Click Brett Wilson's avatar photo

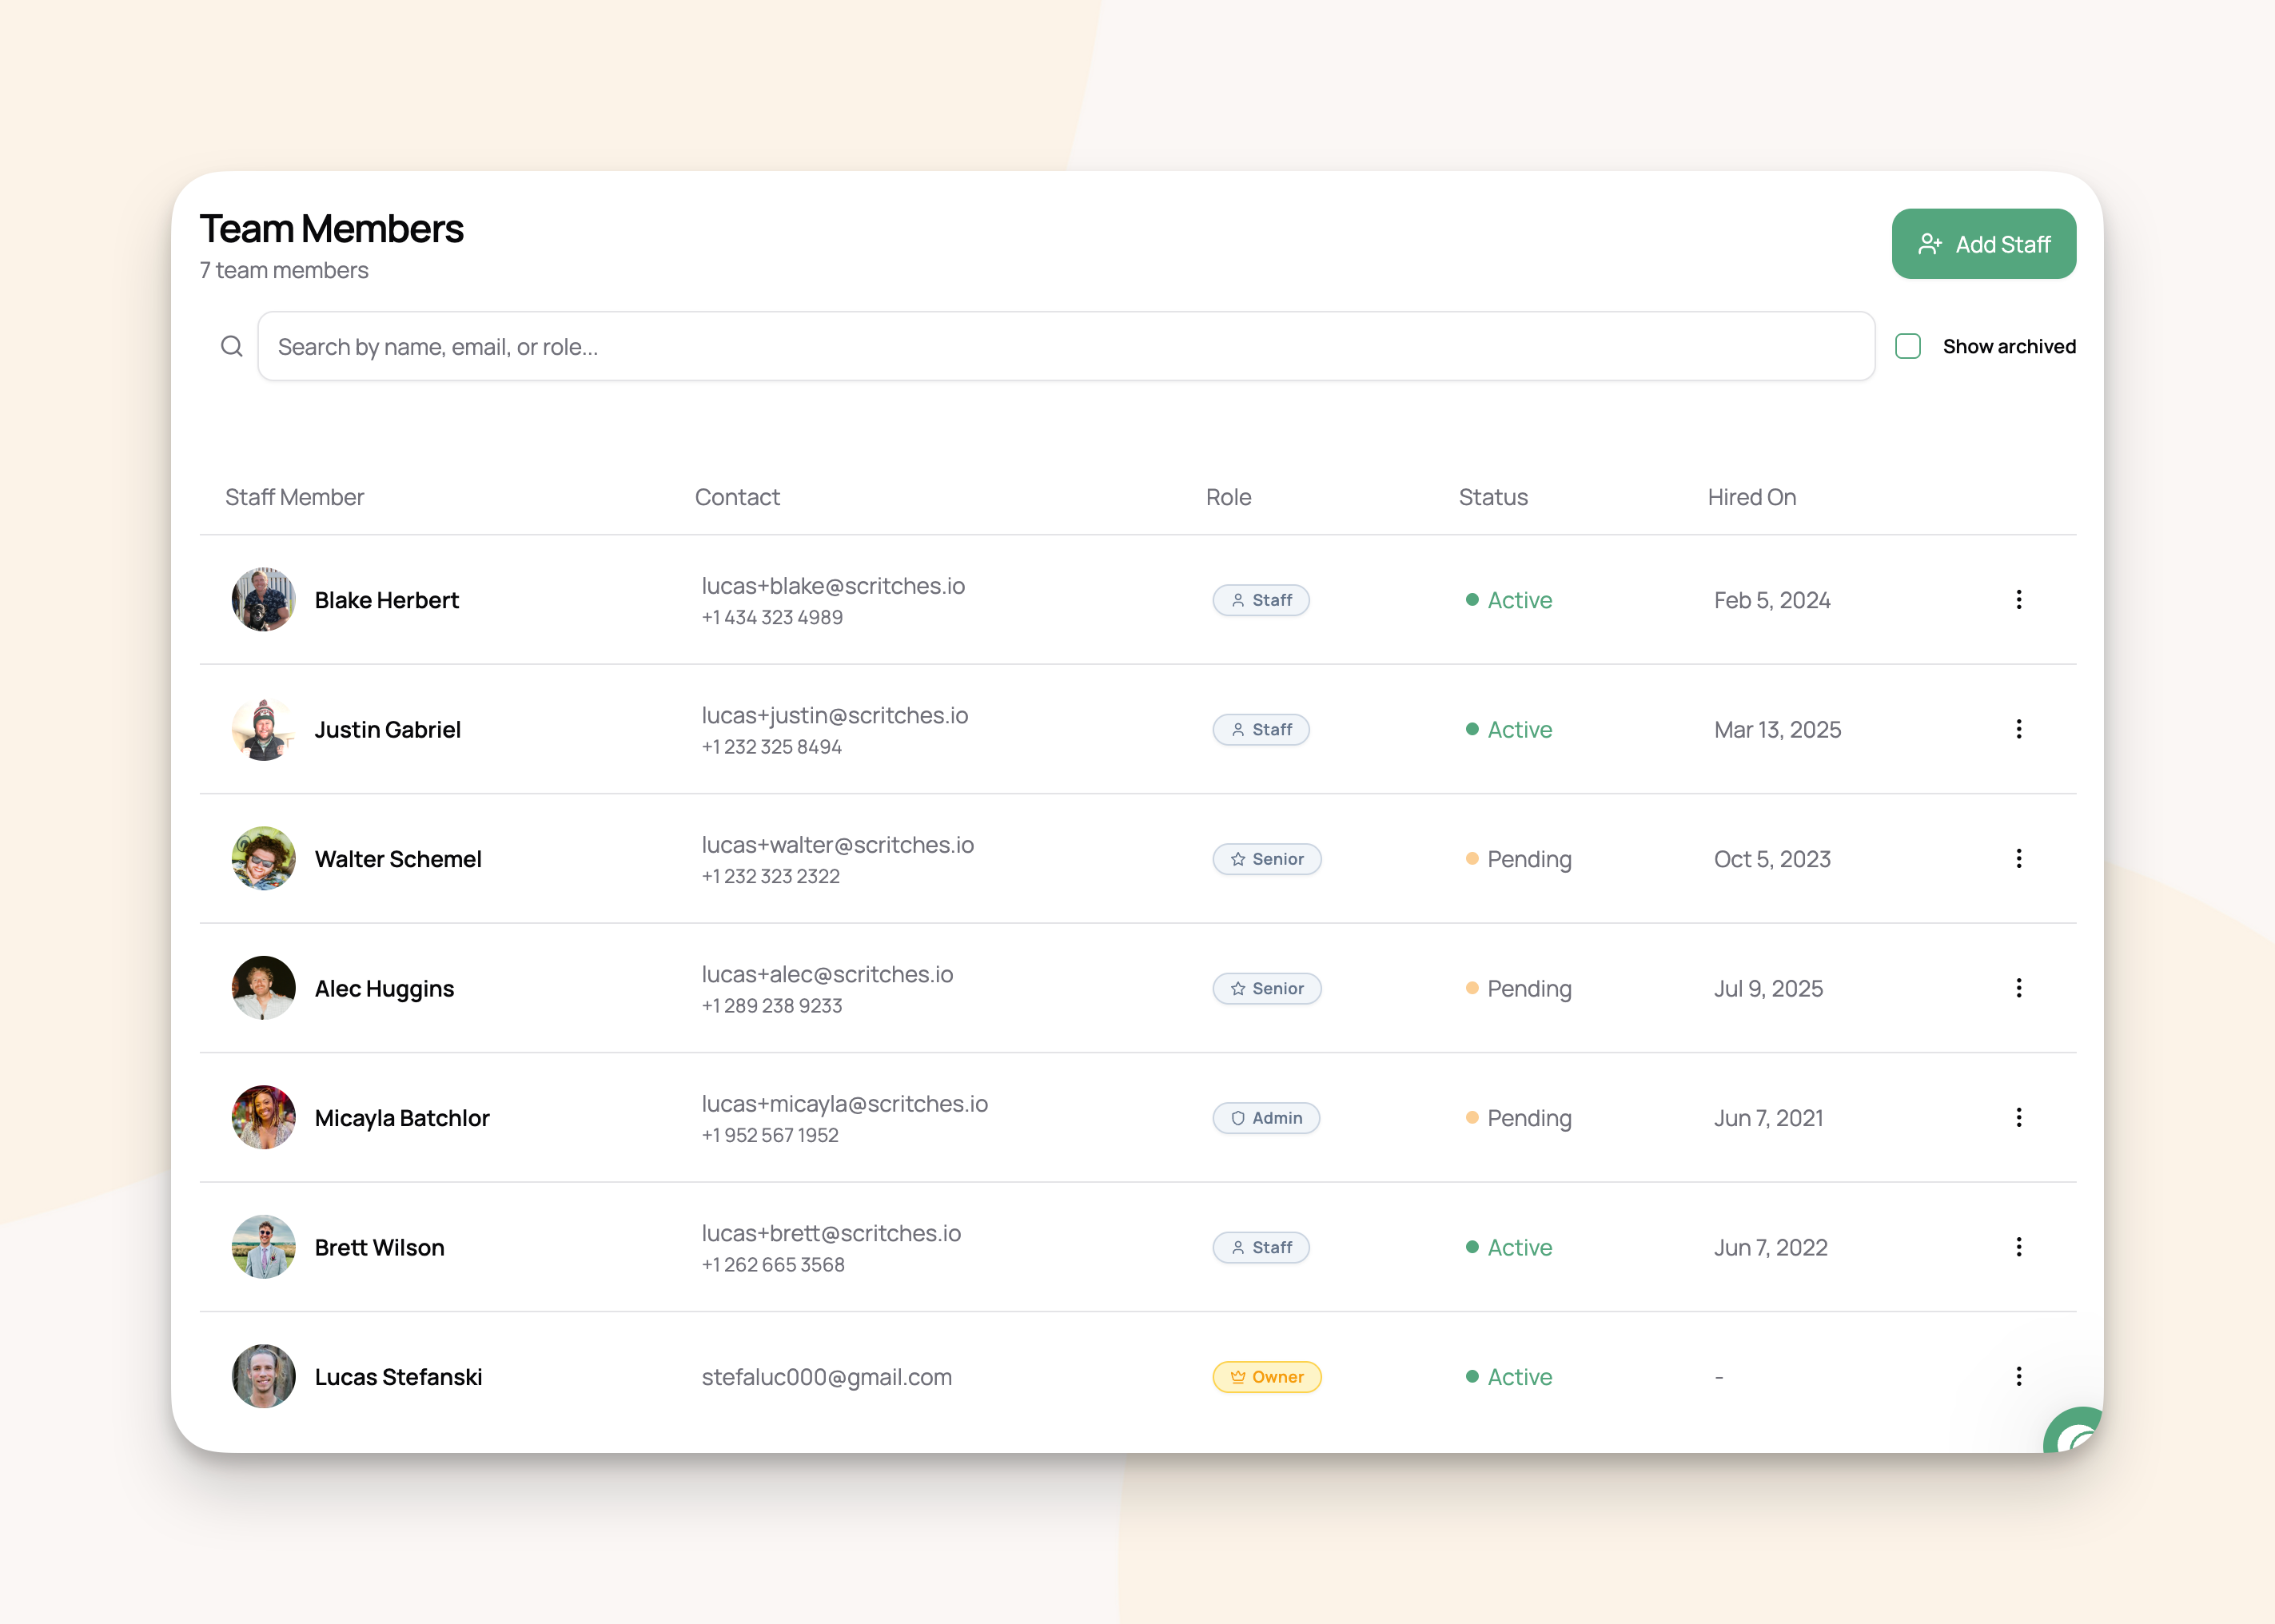(x=263, y=1247)
